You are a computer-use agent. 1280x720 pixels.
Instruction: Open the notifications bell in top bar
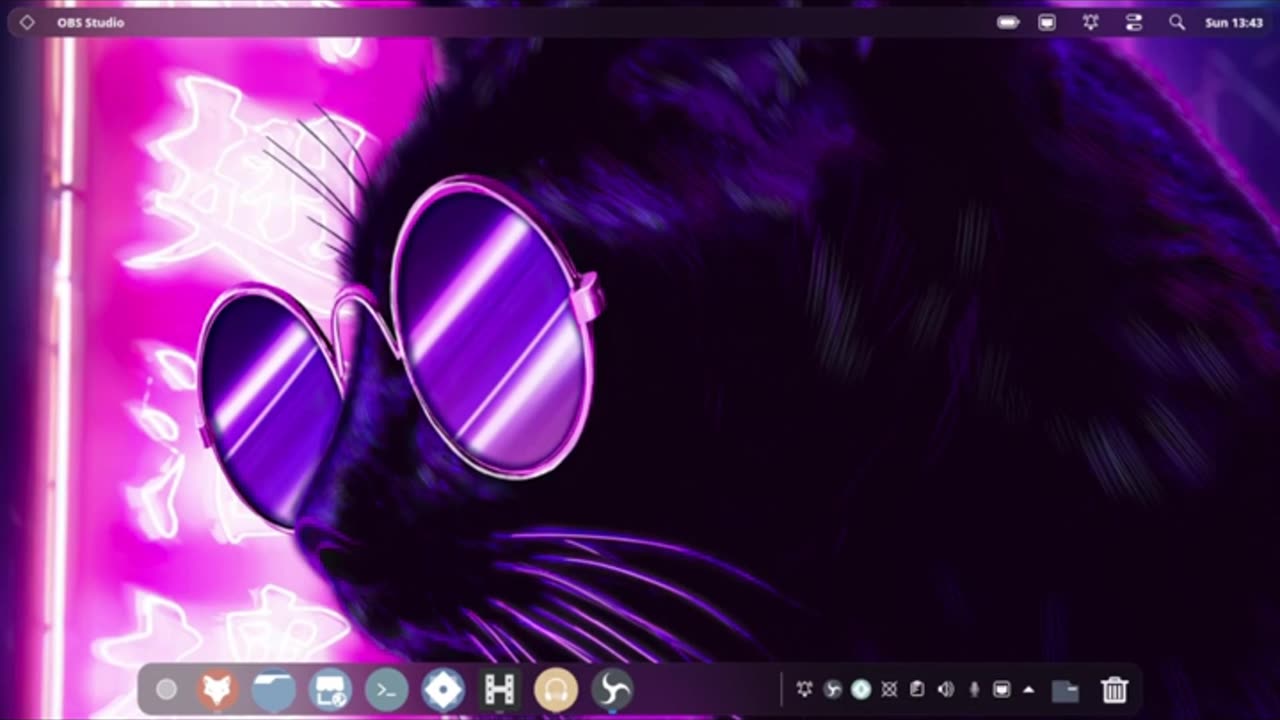(x=1091, y=22)
